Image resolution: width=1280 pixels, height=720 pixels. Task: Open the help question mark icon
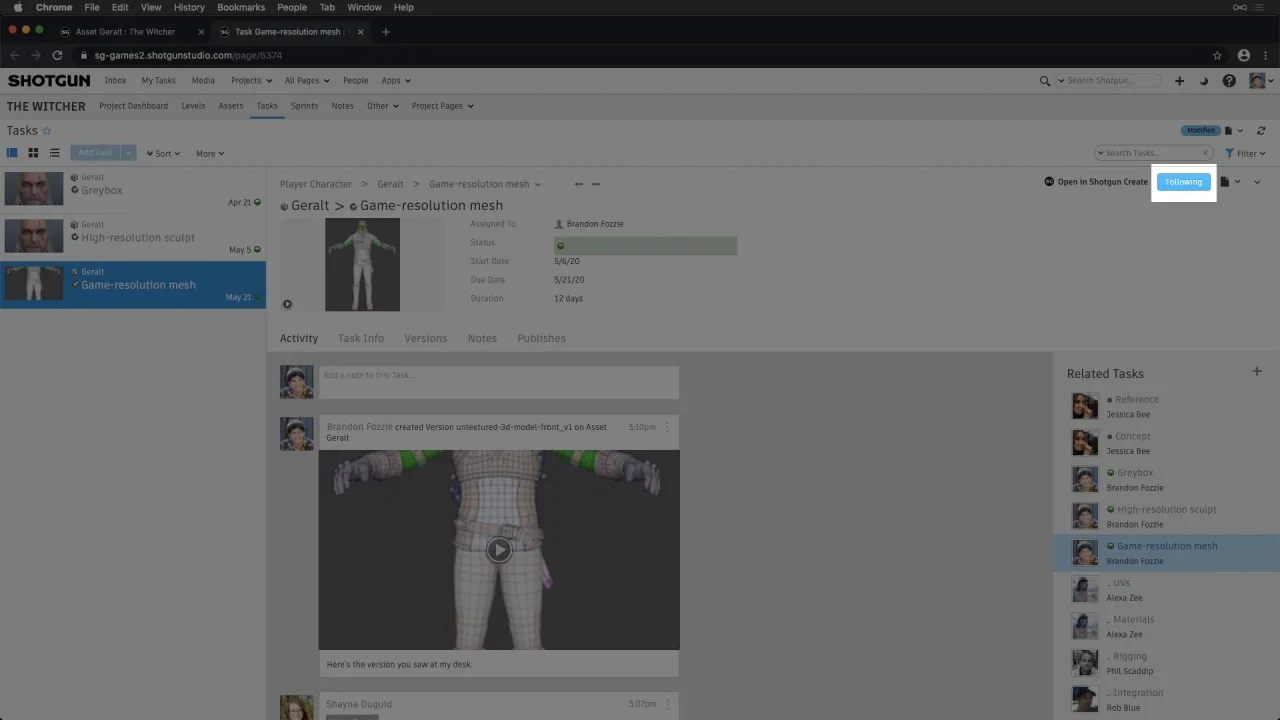point(1229,81)
